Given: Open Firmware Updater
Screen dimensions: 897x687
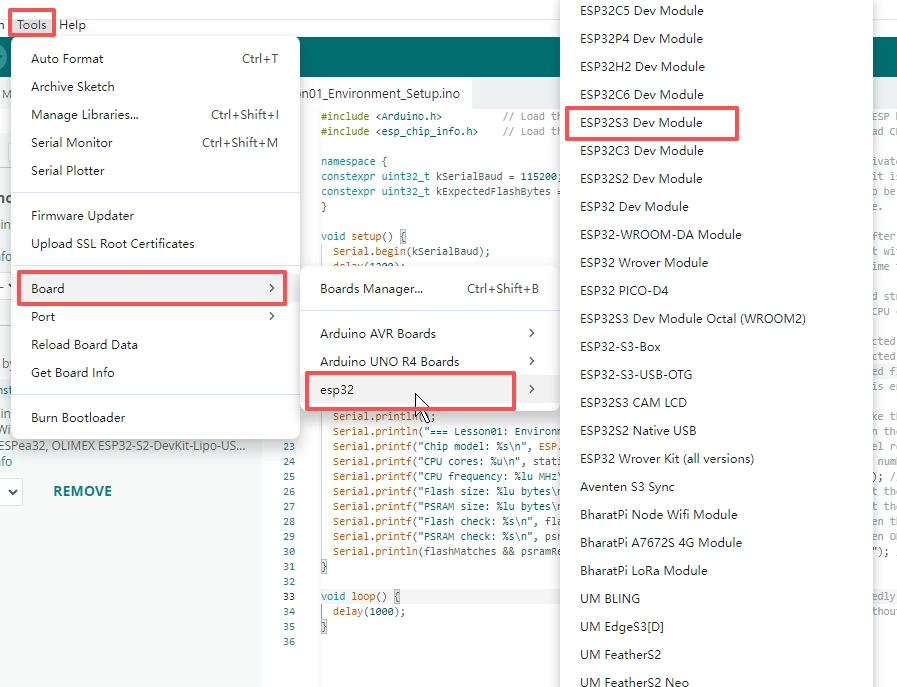Looking at the screenshot, I should point(155,216).
